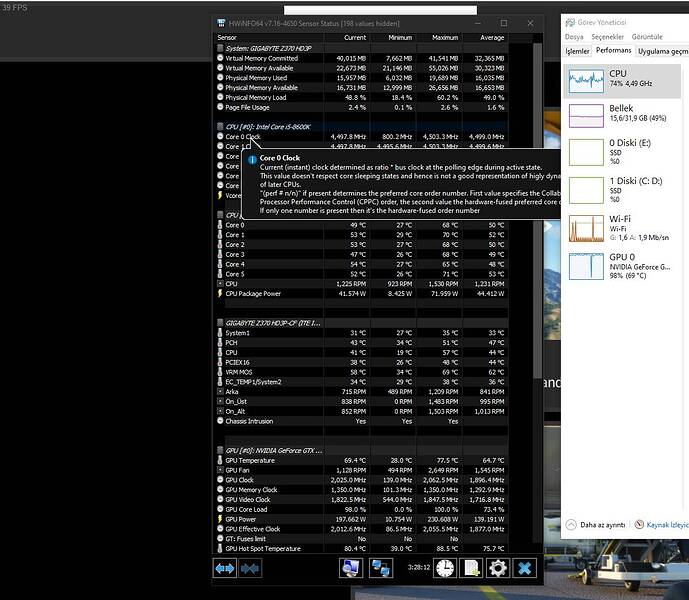Select the Virtual Memory Available row
This screenshot has height=600, width=689.
point(361,68)
